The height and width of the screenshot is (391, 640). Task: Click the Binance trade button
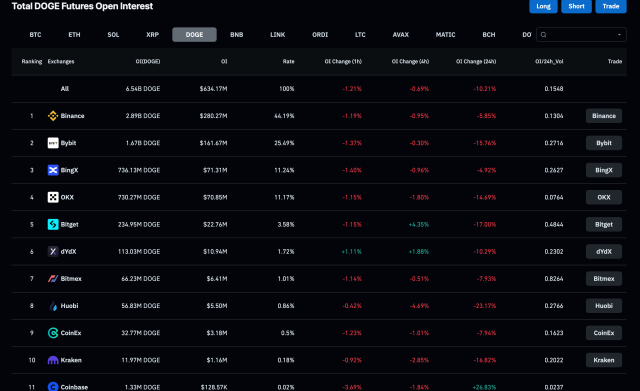[604, 116]
